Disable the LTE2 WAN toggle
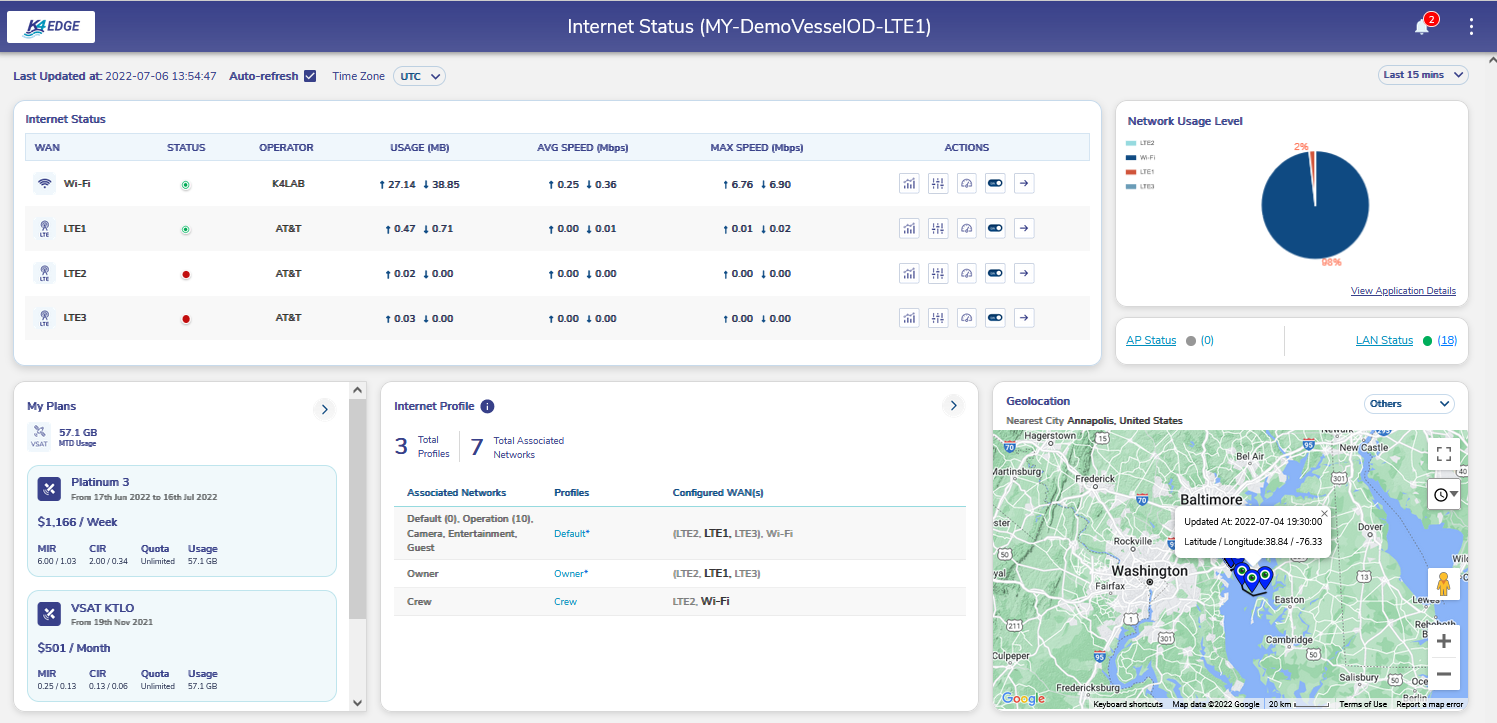This screenshot has width=1497, height=723. click(995, 274)
